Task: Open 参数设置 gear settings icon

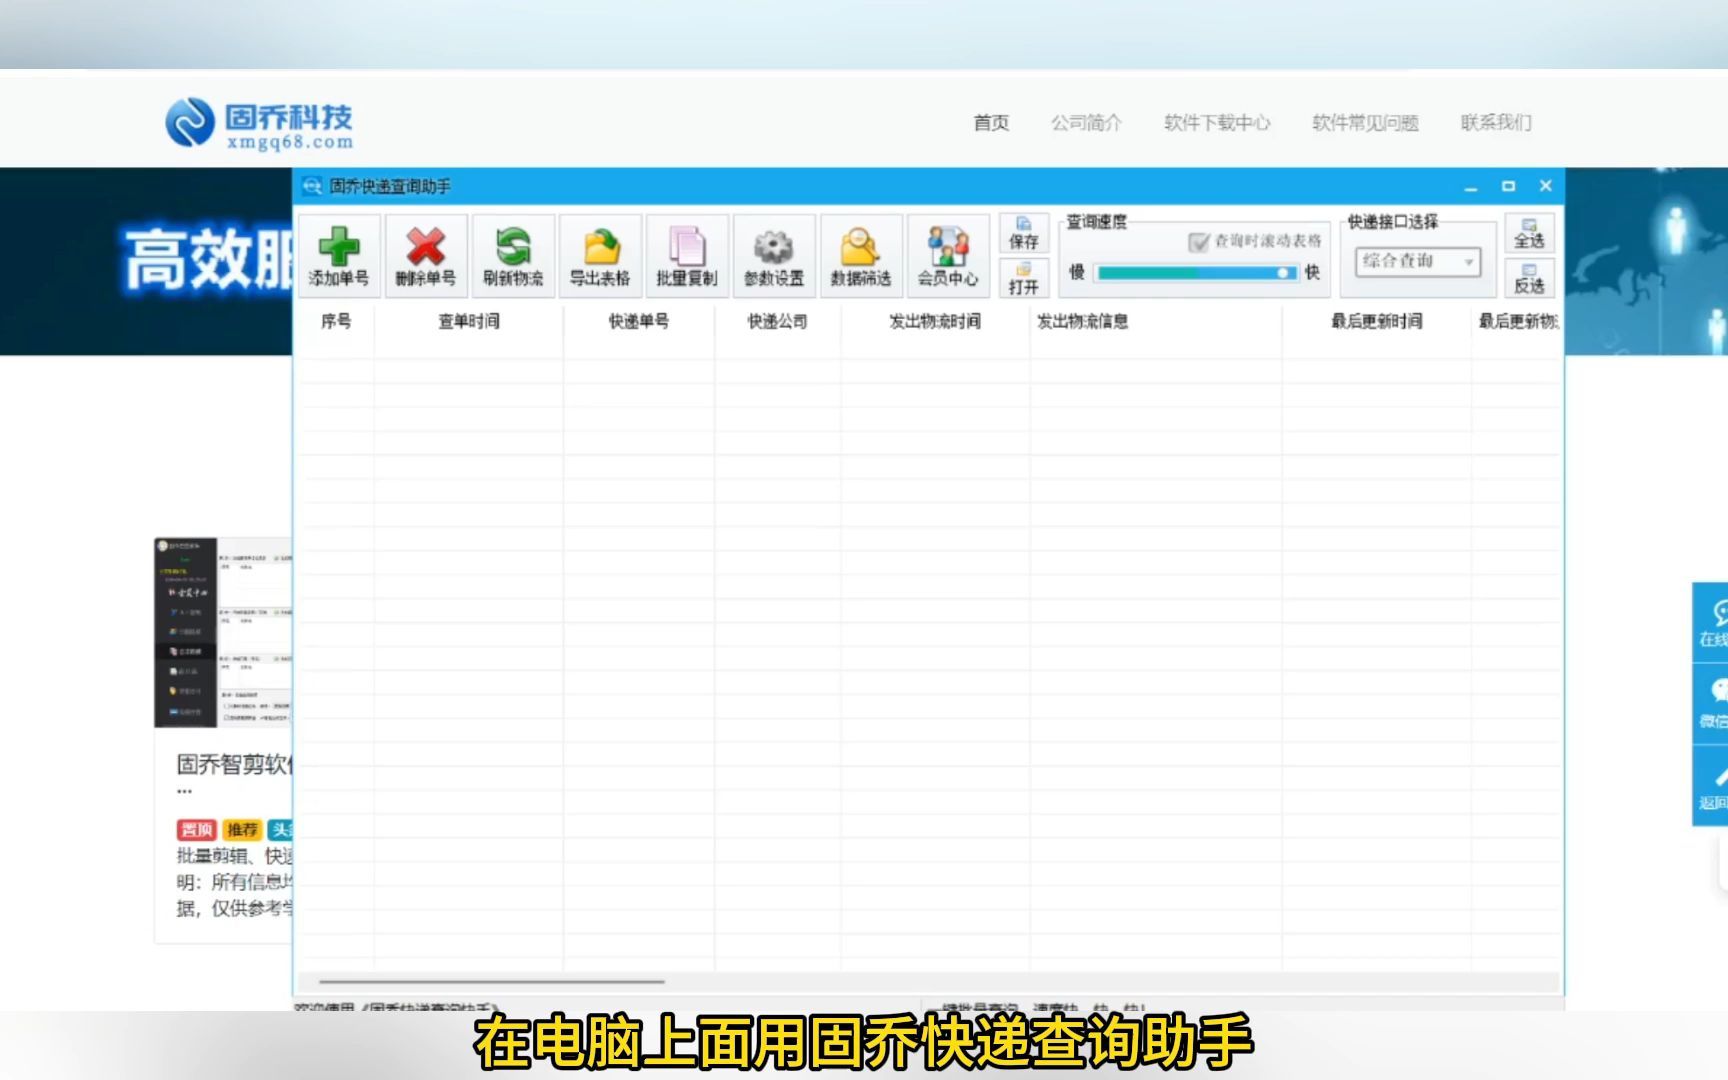Action: pos(774,256)
